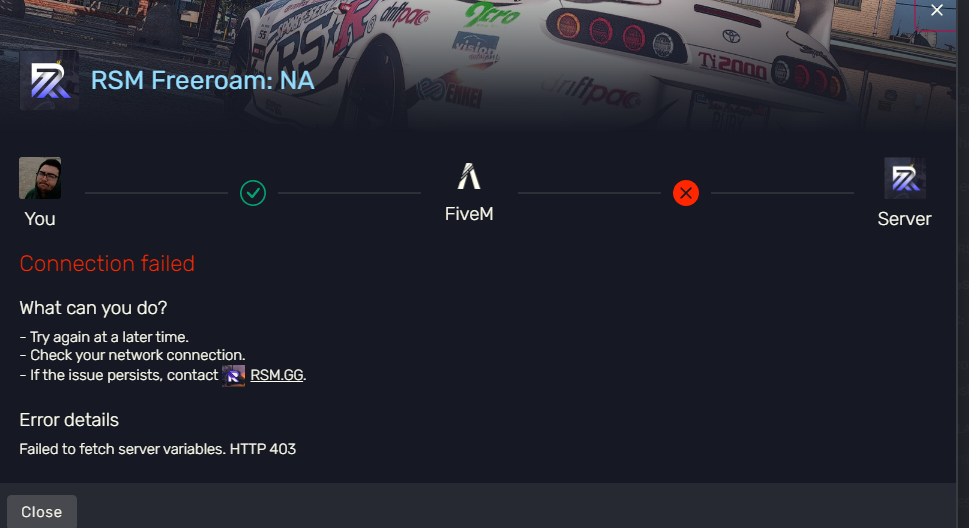Screen dimensions: 969x528
Task: Click the small RSM icon before RSM.GG
Action: (234, 375)
